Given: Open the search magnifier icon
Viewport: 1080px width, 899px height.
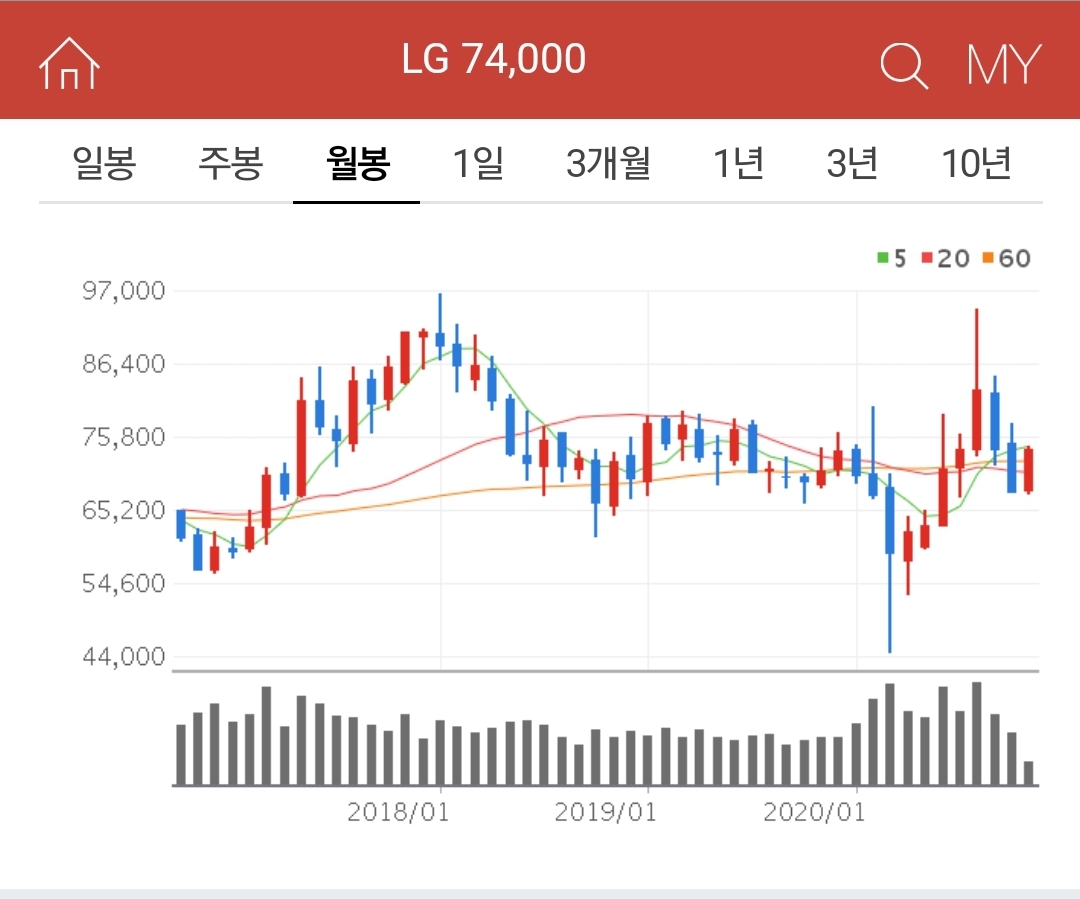Looking at the screenshot, I should 904,65.
